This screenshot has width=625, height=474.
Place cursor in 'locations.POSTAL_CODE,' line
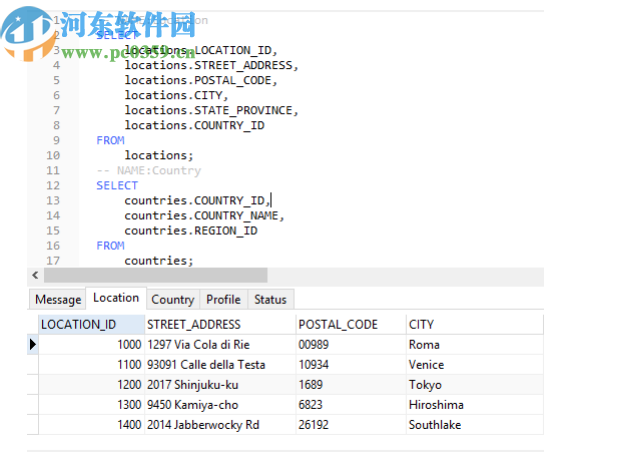tap(201, 80)
